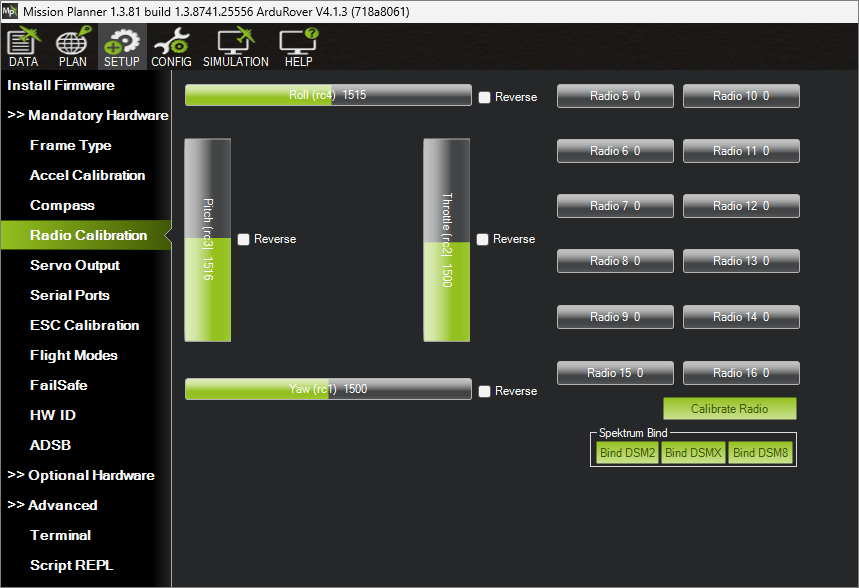Click the Radio 8 channel bar
Image resolution: width=859 pixels, height=588 pixels.
coord(615,261)
